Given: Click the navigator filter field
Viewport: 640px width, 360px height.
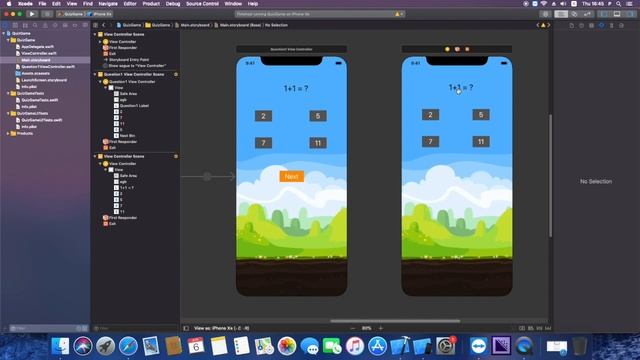Looking at the screenshot, I should (x=48, y=328).
